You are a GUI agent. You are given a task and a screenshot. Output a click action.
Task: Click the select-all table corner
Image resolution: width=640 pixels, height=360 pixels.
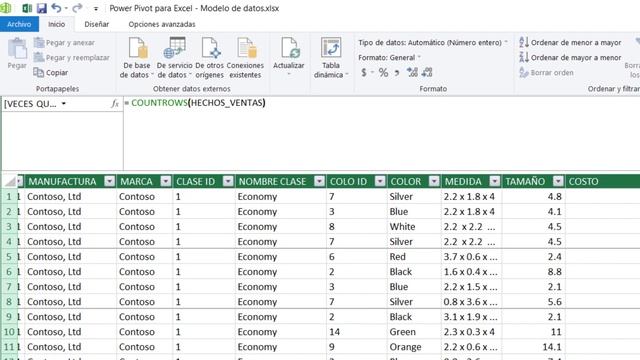point(9,181)
